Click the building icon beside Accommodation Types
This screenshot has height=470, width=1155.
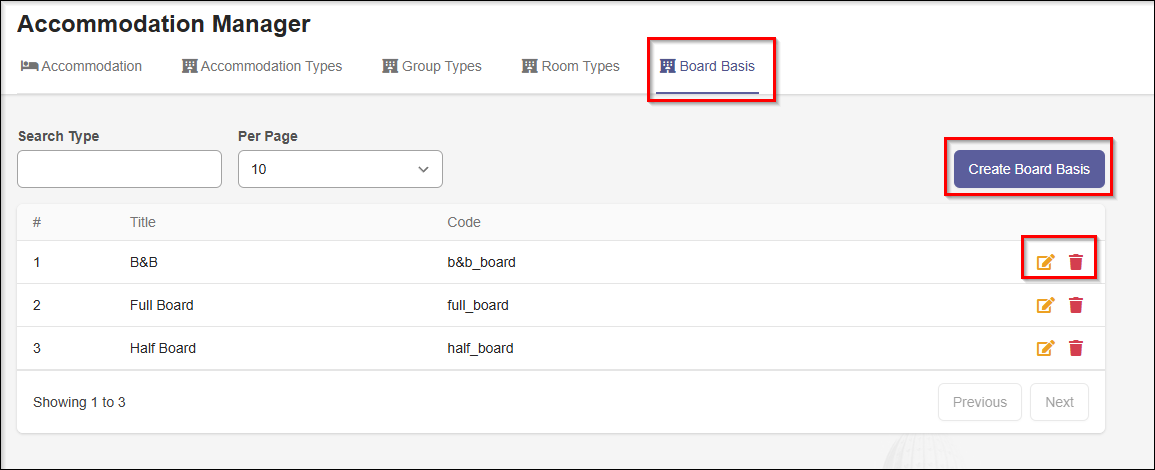point(189,66)
